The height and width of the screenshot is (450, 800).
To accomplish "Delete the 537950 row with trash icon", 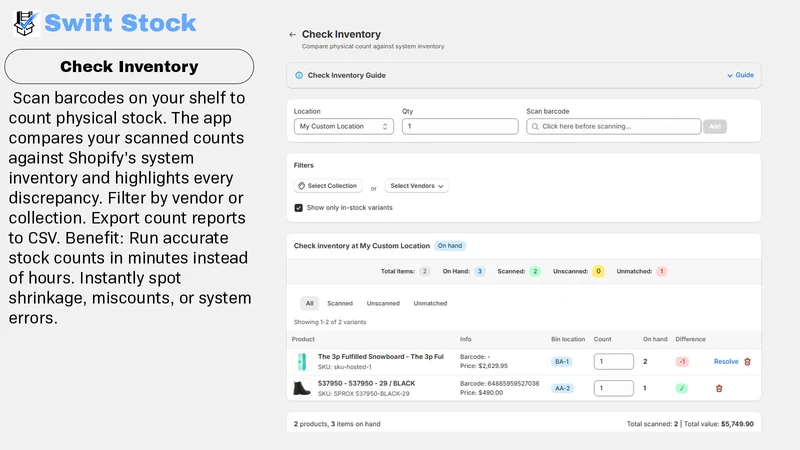I will pos(719,388).
